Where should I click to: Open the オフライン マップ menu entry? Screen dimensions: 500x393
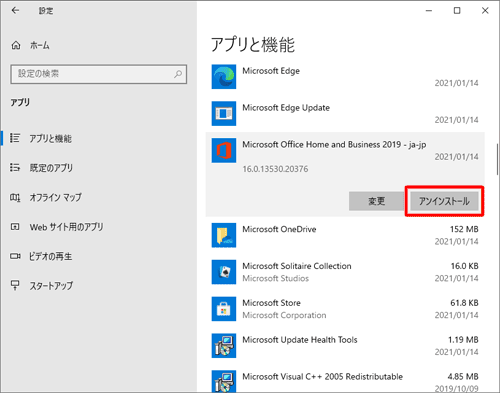pos(55,197)
